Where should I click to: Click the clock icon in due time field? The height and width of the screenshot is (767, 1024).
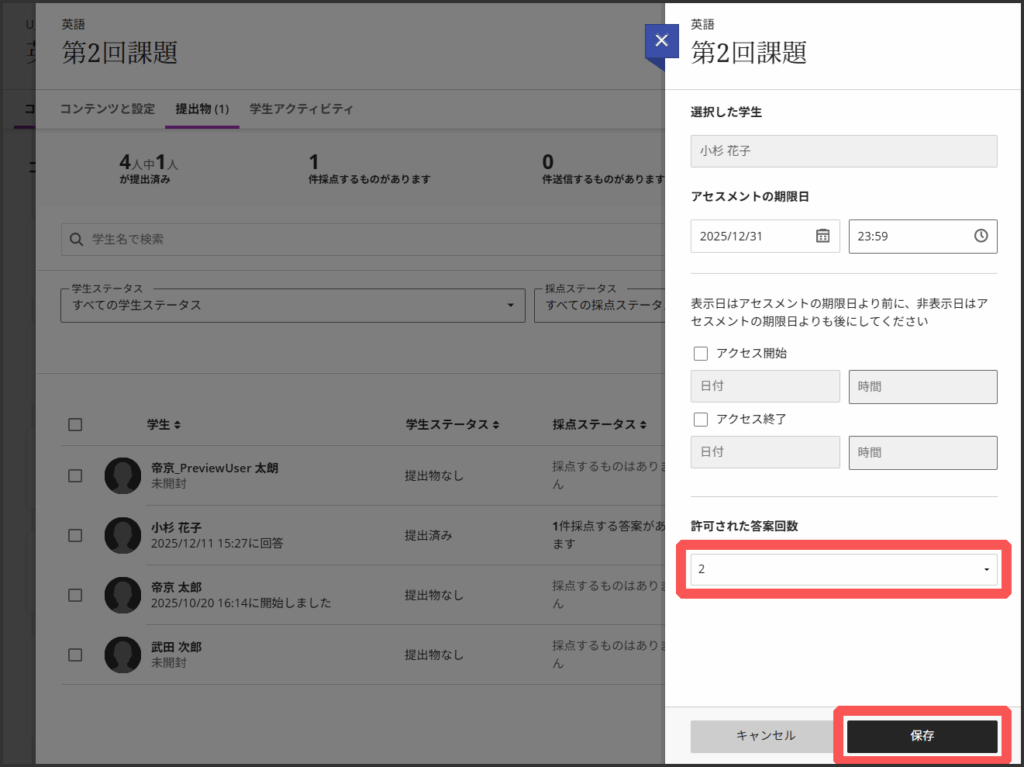[980, 236]
